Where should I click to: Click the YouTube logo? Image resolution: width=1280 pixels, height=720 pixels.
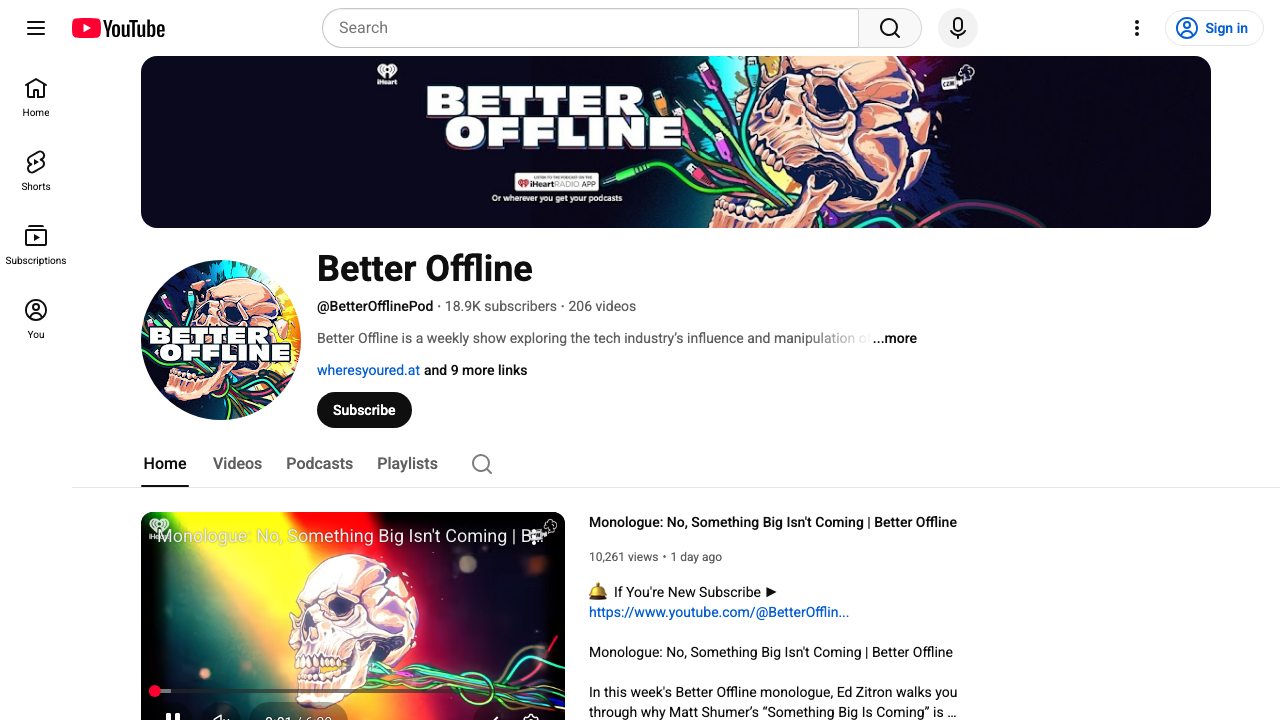pos(118,28)
